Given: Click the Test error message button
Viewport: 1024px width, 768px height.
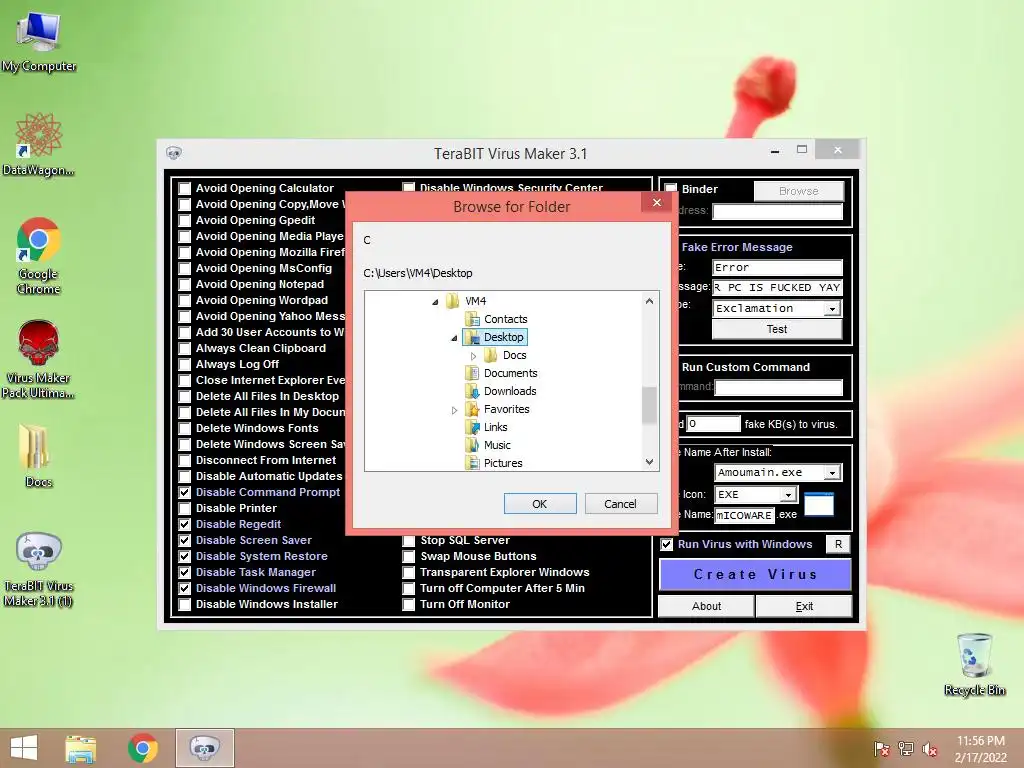Looking at the screenshot, I should tap(777, 330).
